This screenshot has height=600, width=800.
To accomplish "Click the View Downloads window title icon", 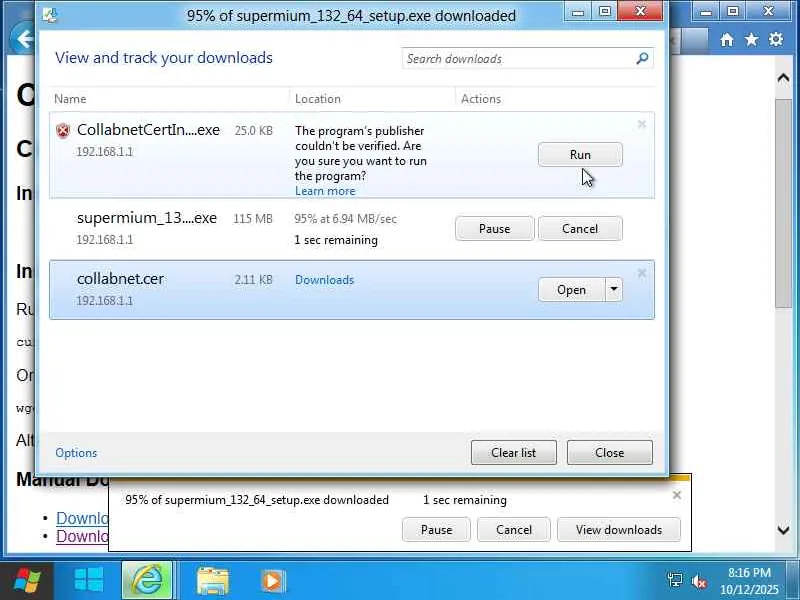I will coord(50,15).
